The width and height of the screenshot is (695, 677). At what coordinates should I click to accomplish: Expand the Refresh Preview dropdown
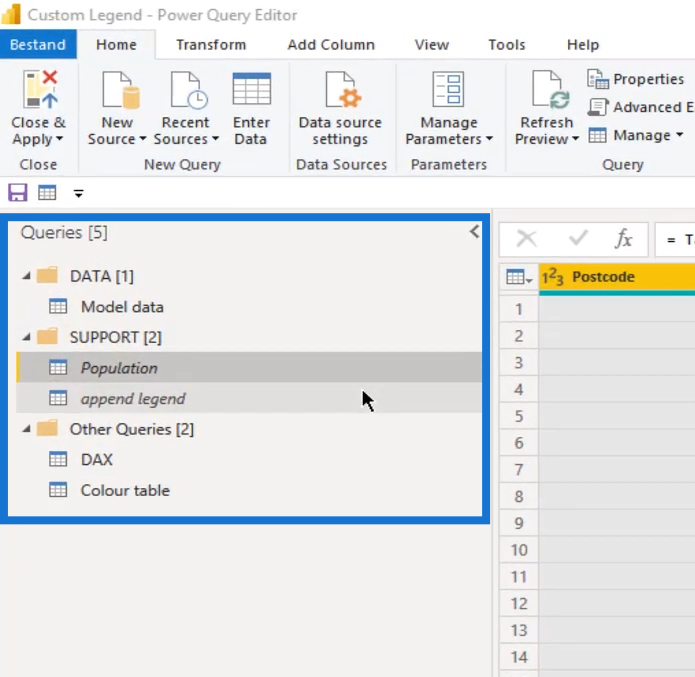click(575, 139)
